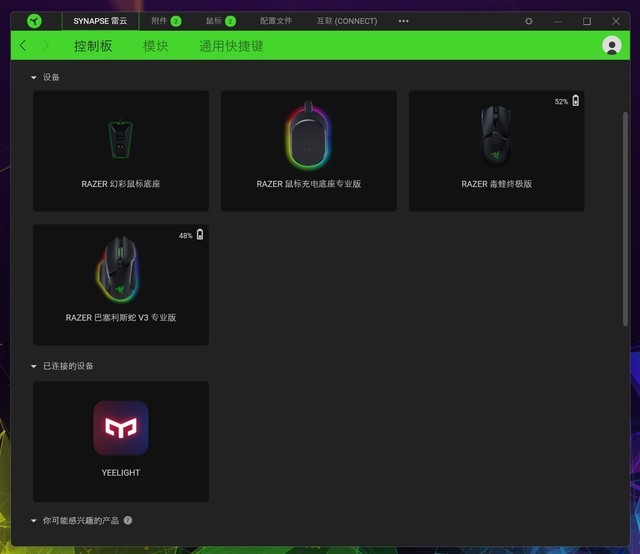Click the Razer Synapse logo icon
Viewport: 640px width, 554px height.
pos(34,21)
